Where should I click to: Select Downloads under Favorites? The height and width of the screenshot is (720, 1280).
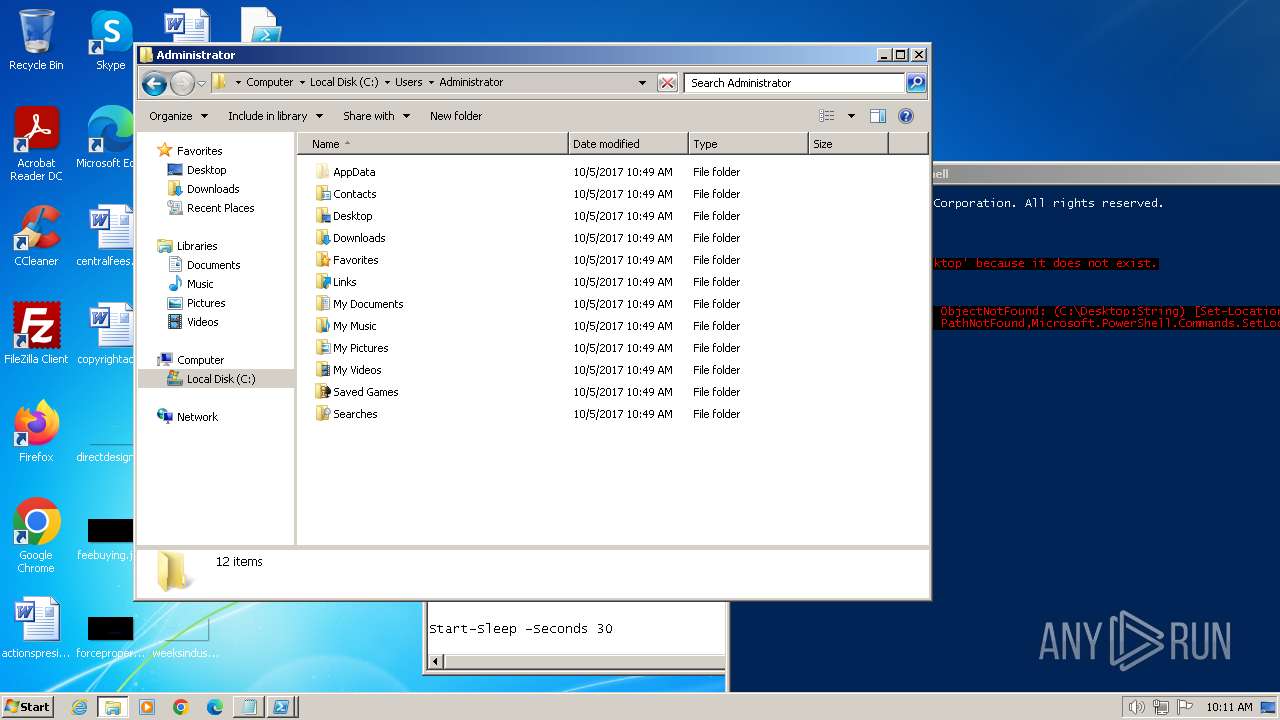(212, 189)
